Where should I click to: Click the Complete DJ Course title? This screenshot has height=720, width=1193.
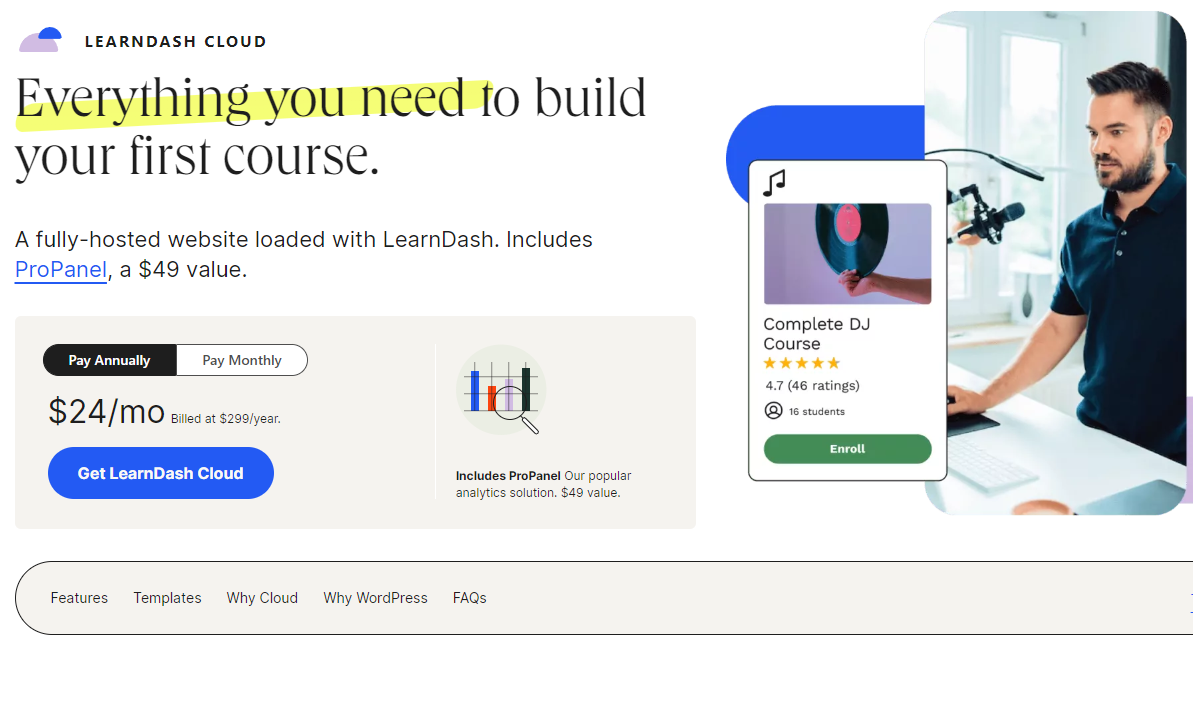(x=816, y=333)
